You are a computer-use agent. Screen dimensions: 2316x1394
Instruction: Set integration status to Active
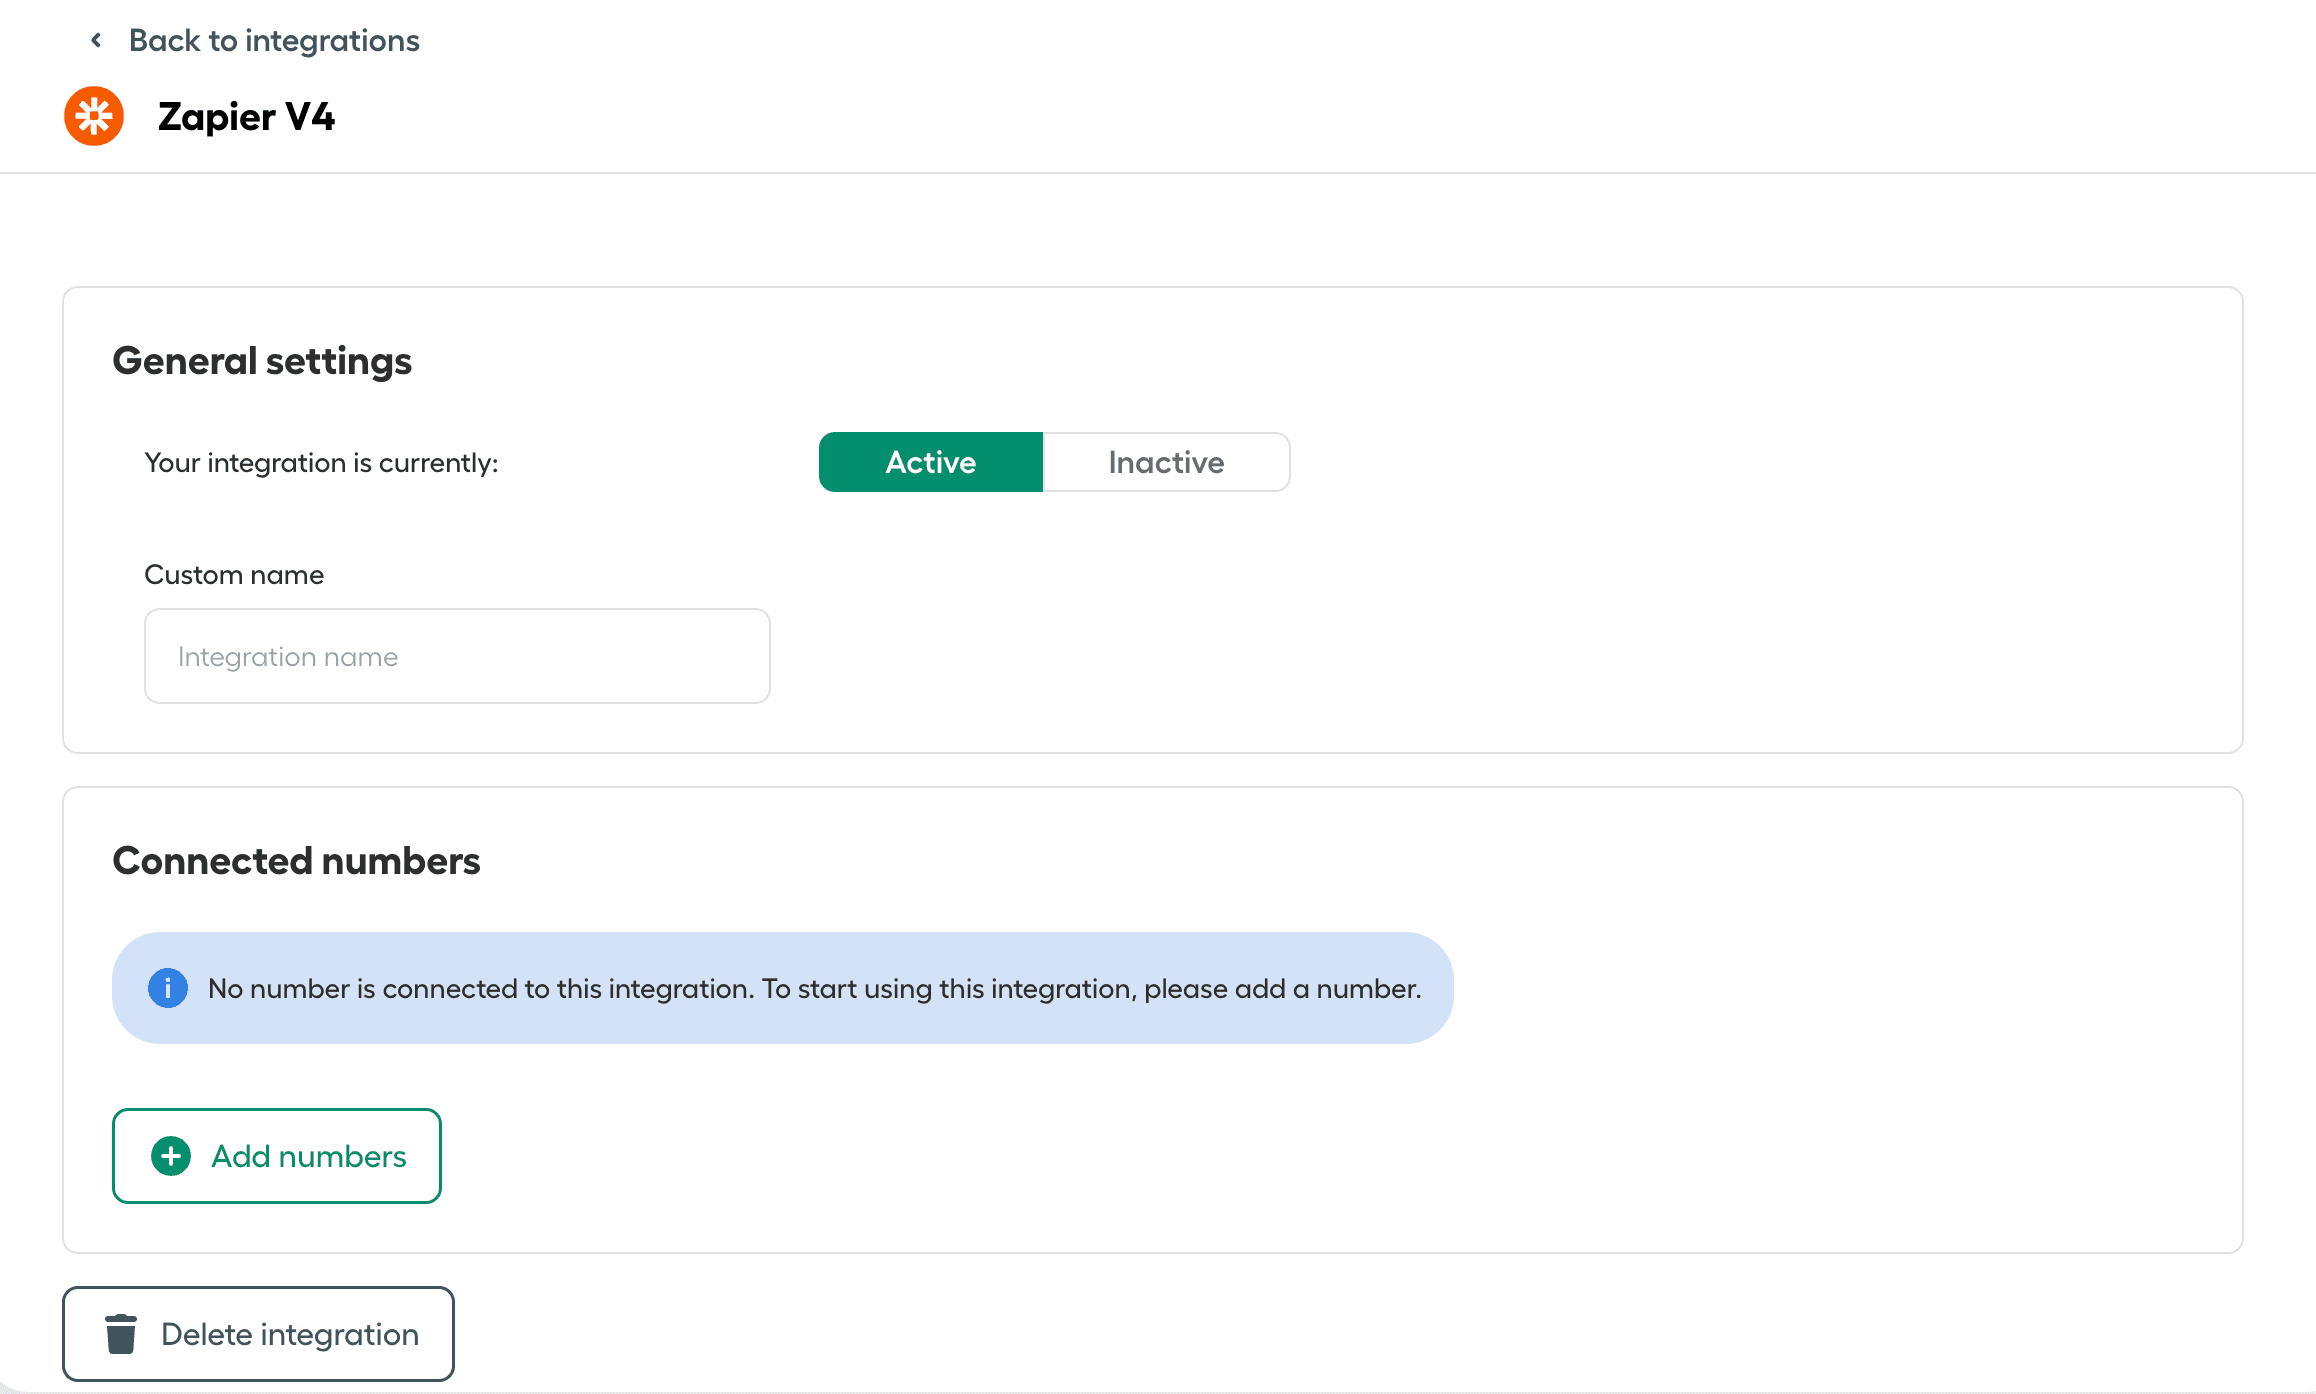point(930,462)
